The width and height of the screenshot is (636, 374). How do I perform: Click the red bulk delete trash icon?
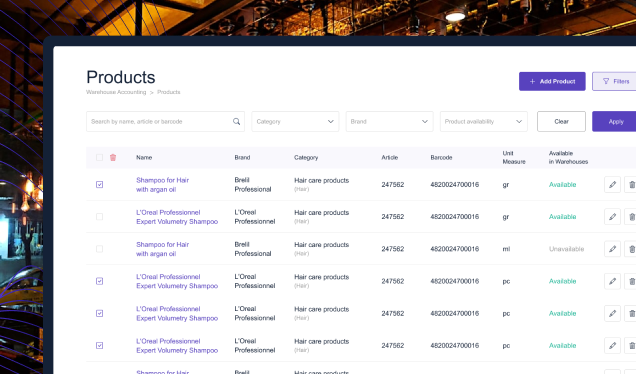(x=113, y=157)
